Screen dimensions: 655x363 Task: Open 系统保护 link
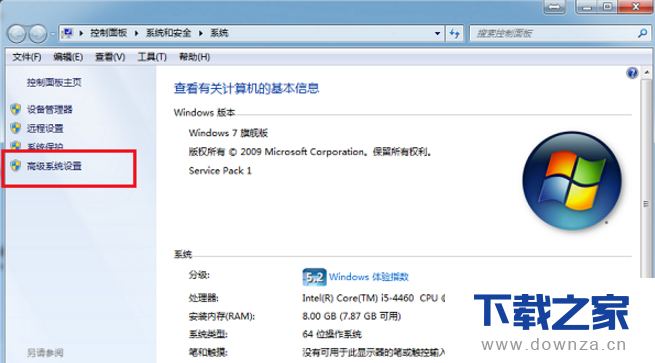(45, 146)
